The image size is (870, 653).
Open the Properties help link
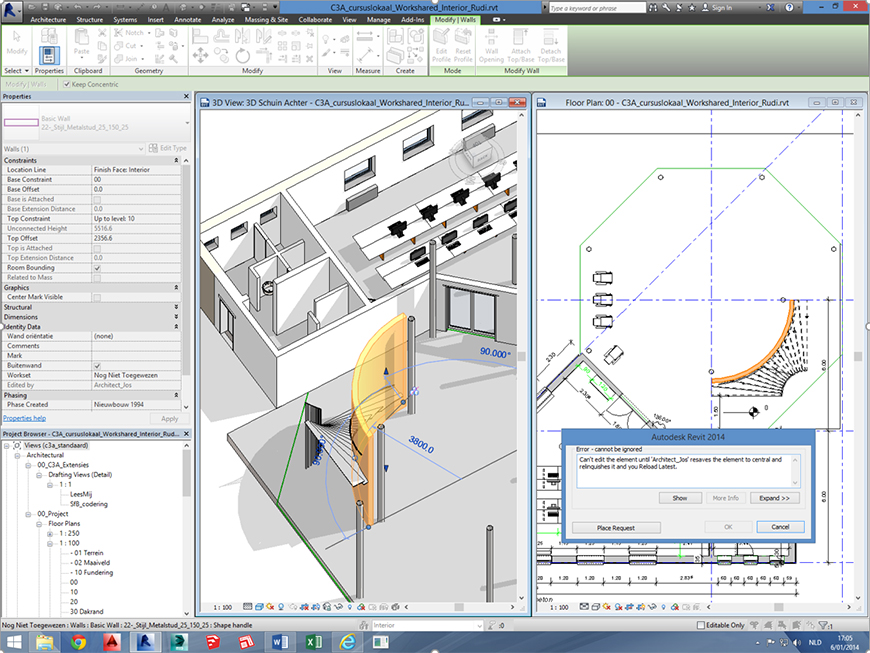point(24,418)
